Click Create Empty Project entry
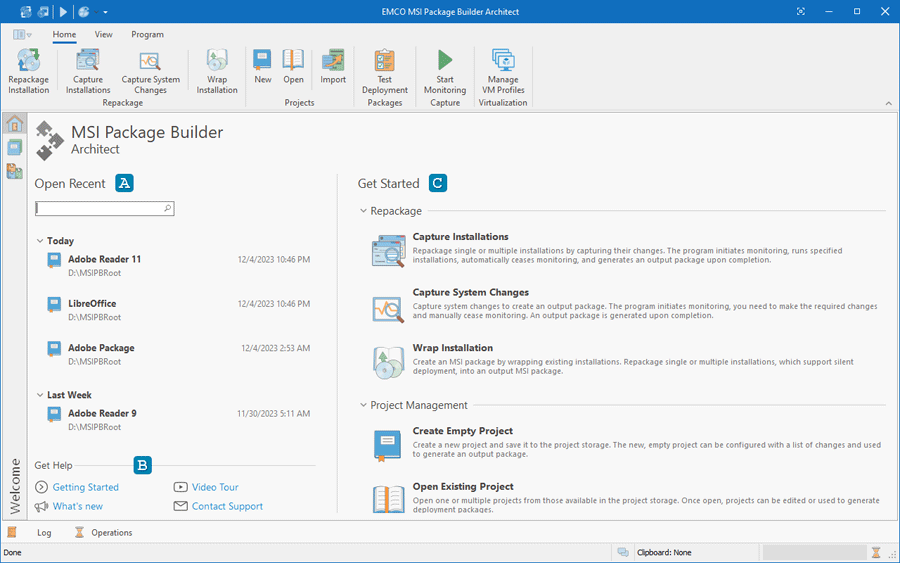 [x=463, y=430]
